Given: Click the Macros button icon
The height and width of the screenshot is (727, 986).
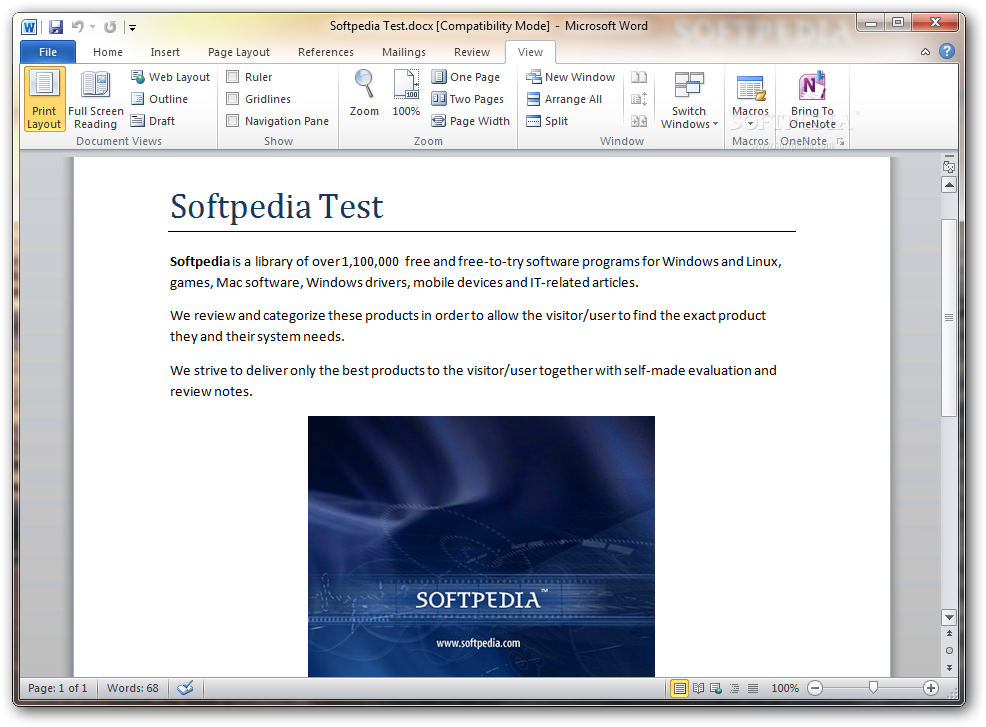Looking at the screenshot, I should [750, 88].
